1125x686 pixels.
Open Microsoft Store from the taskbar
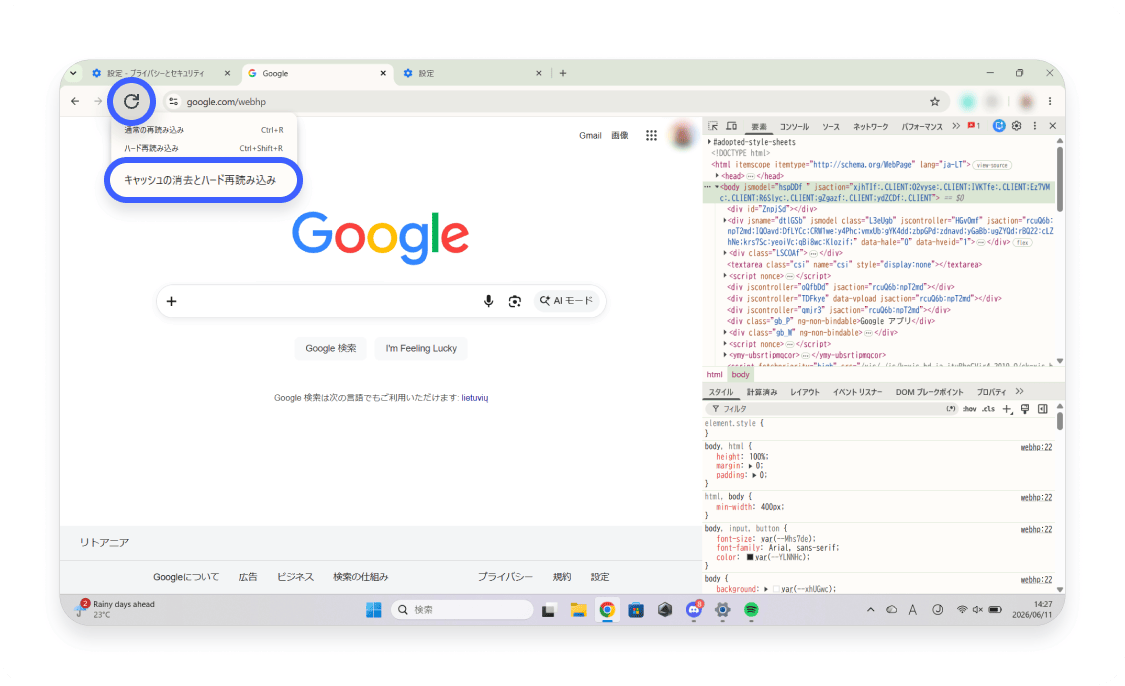(x=636, y=610)
